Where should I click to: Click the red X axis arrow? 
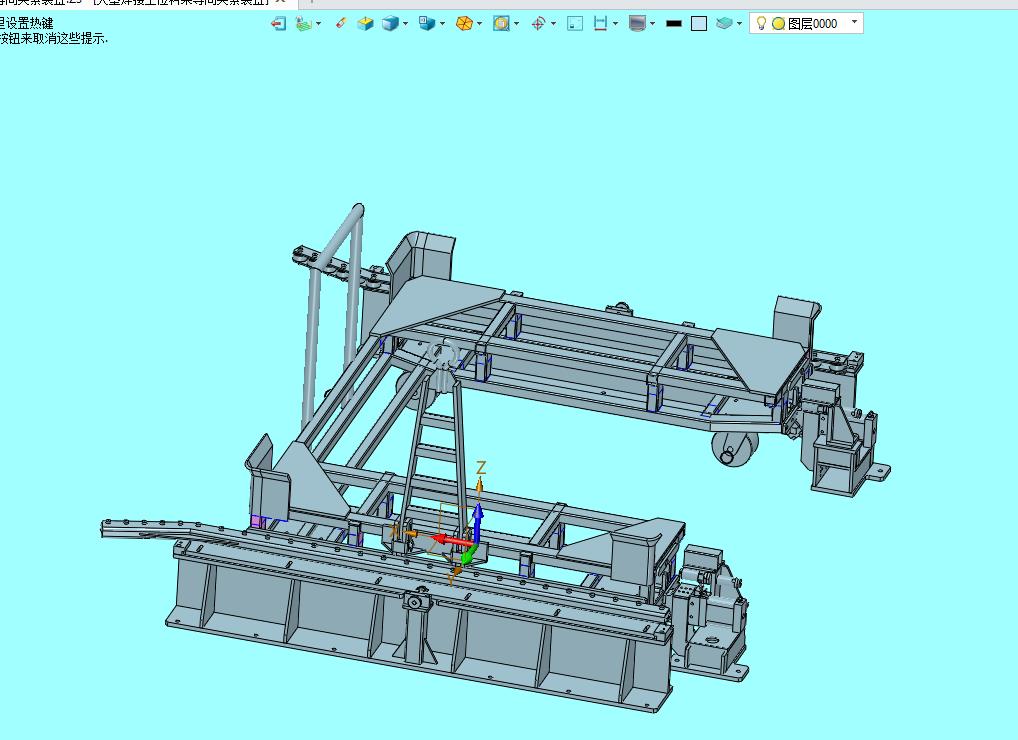coord(453,539)
